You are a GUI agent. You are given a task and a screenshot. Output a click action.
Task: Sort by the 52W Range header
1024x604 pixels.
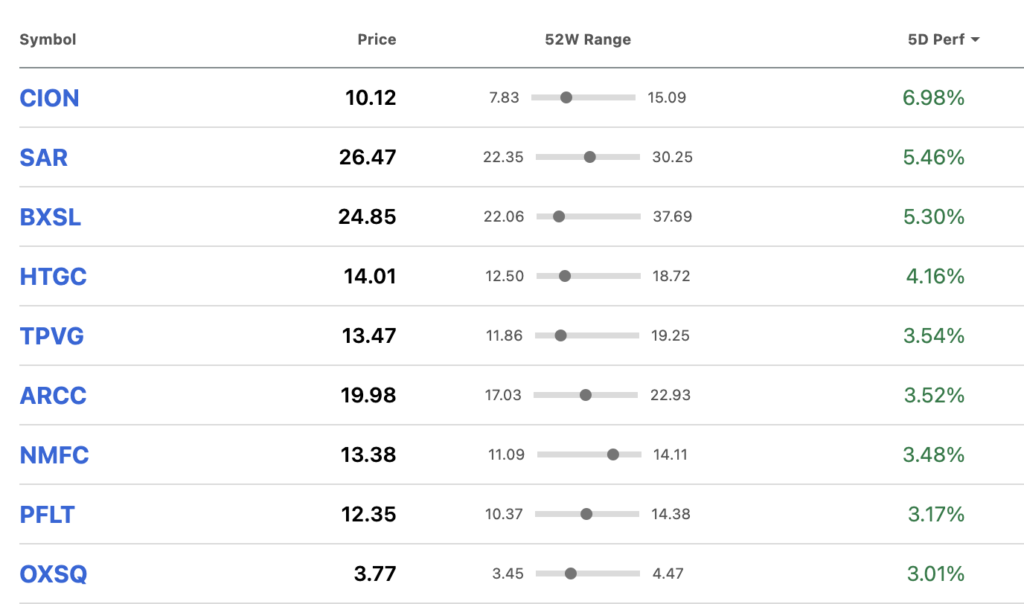pyautogui.click(x=588, y=39)
